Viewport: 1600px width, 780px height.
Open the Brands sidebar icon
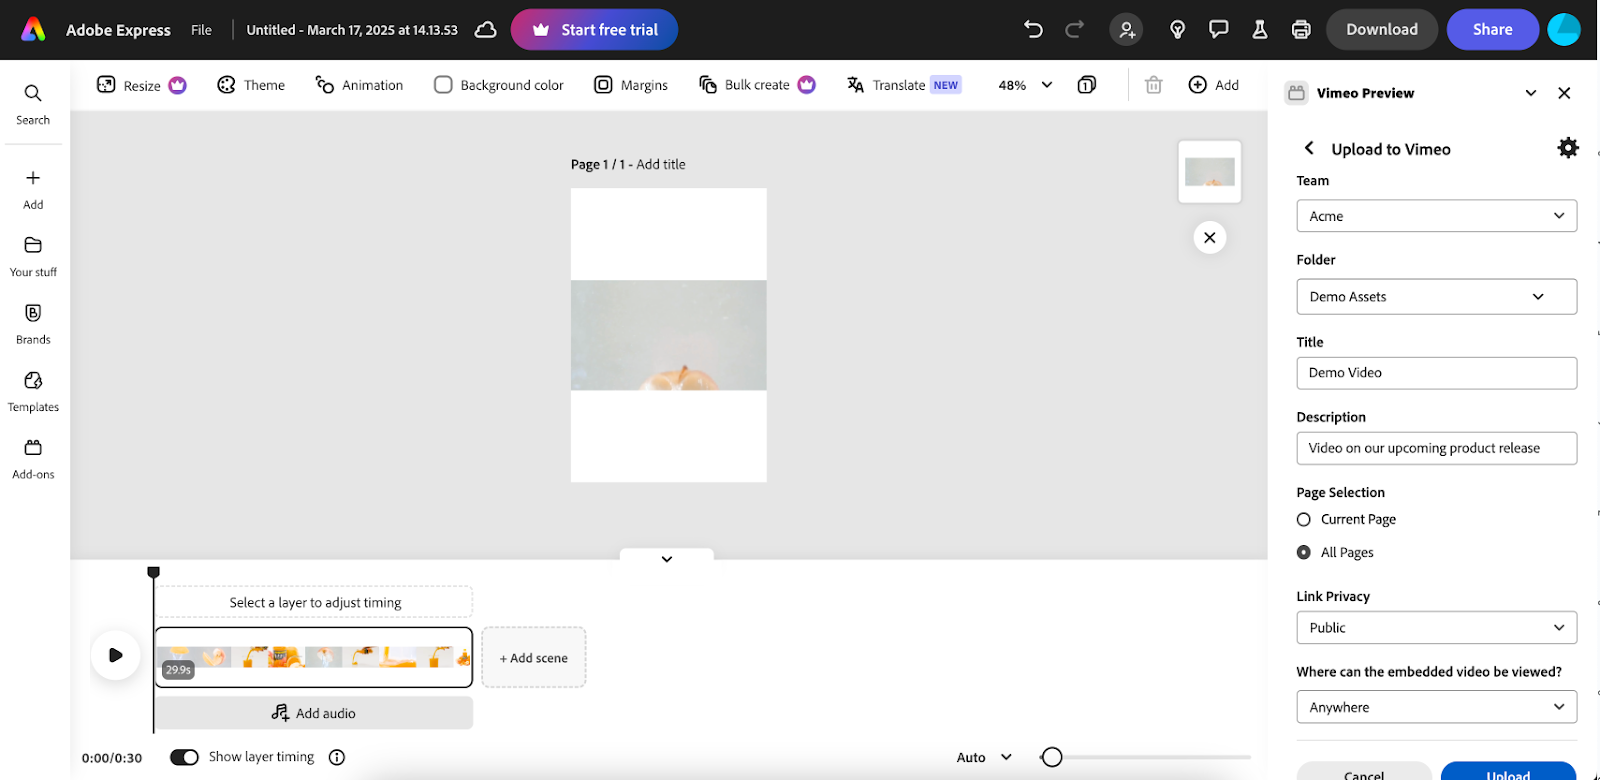(33, 324)
